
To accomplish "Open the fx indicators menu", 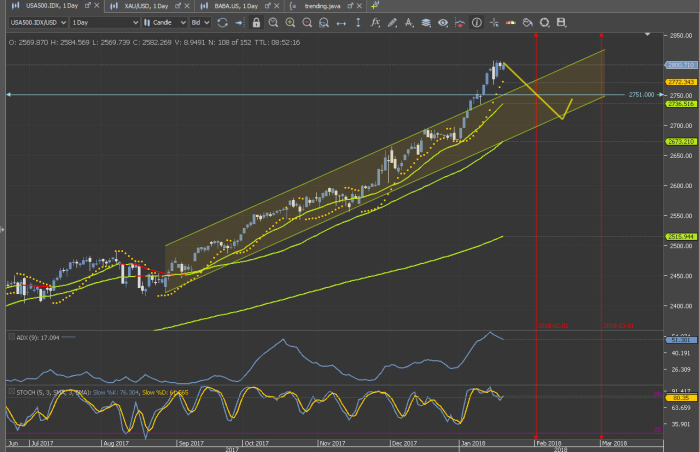I will [375, 22].
